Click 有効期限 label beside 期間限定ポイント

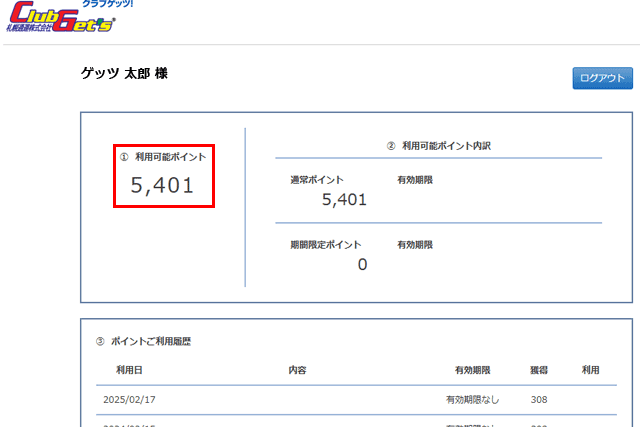(415, 244)
